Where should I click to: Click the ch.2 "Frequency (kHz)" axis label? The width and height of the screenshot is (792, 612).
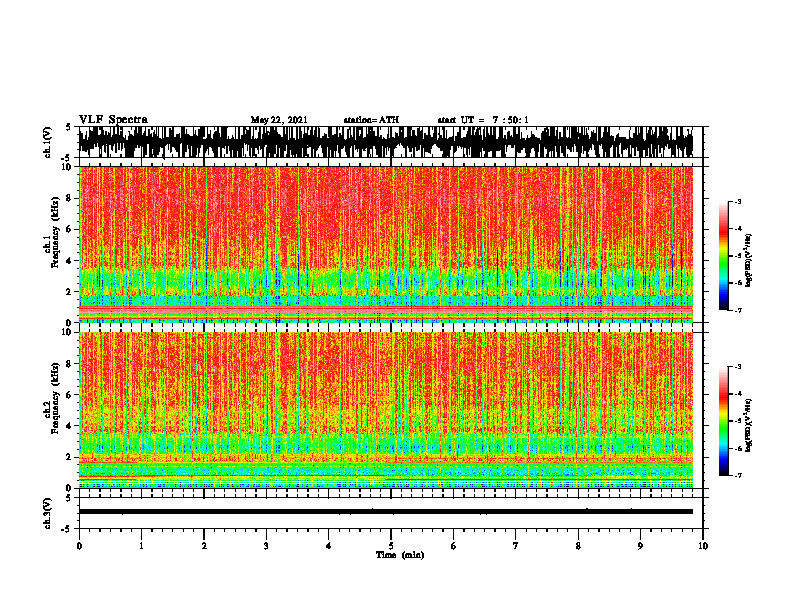click(x=55, y=398)
